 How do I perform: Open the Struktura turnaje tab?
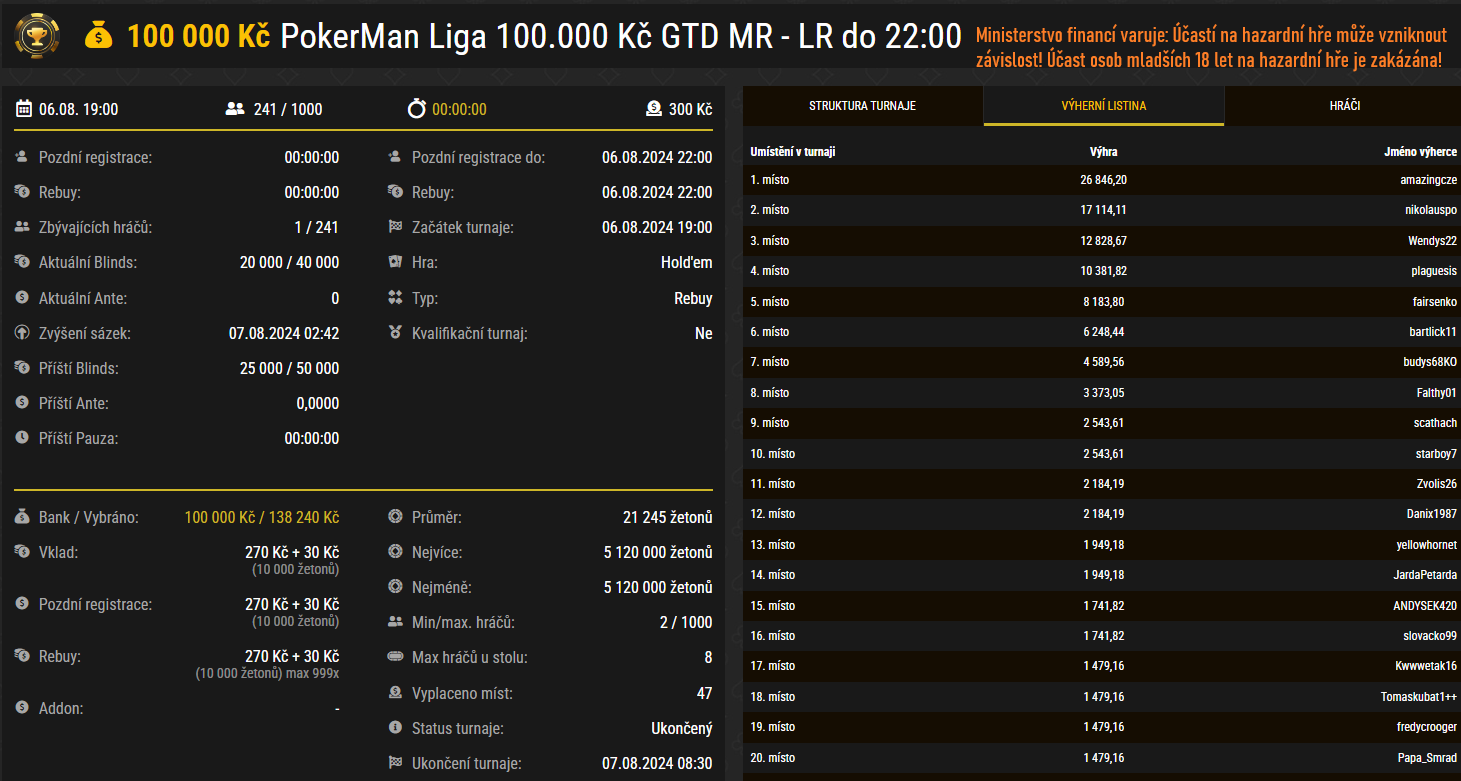[862, 106]
